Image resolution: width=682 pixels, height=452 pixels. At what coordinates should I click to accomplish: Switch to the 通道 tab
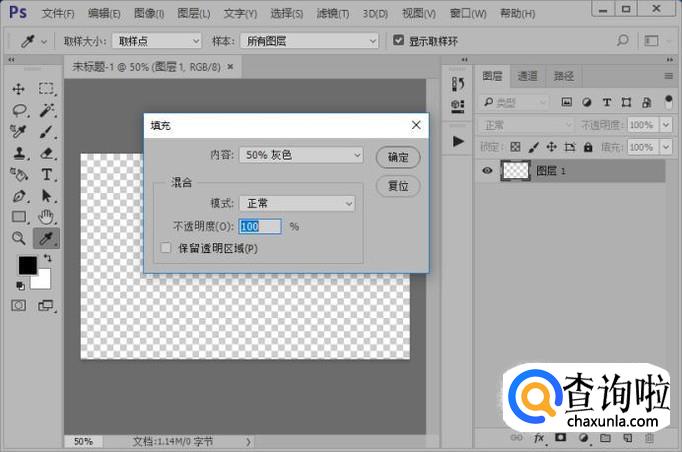point(527,77)
